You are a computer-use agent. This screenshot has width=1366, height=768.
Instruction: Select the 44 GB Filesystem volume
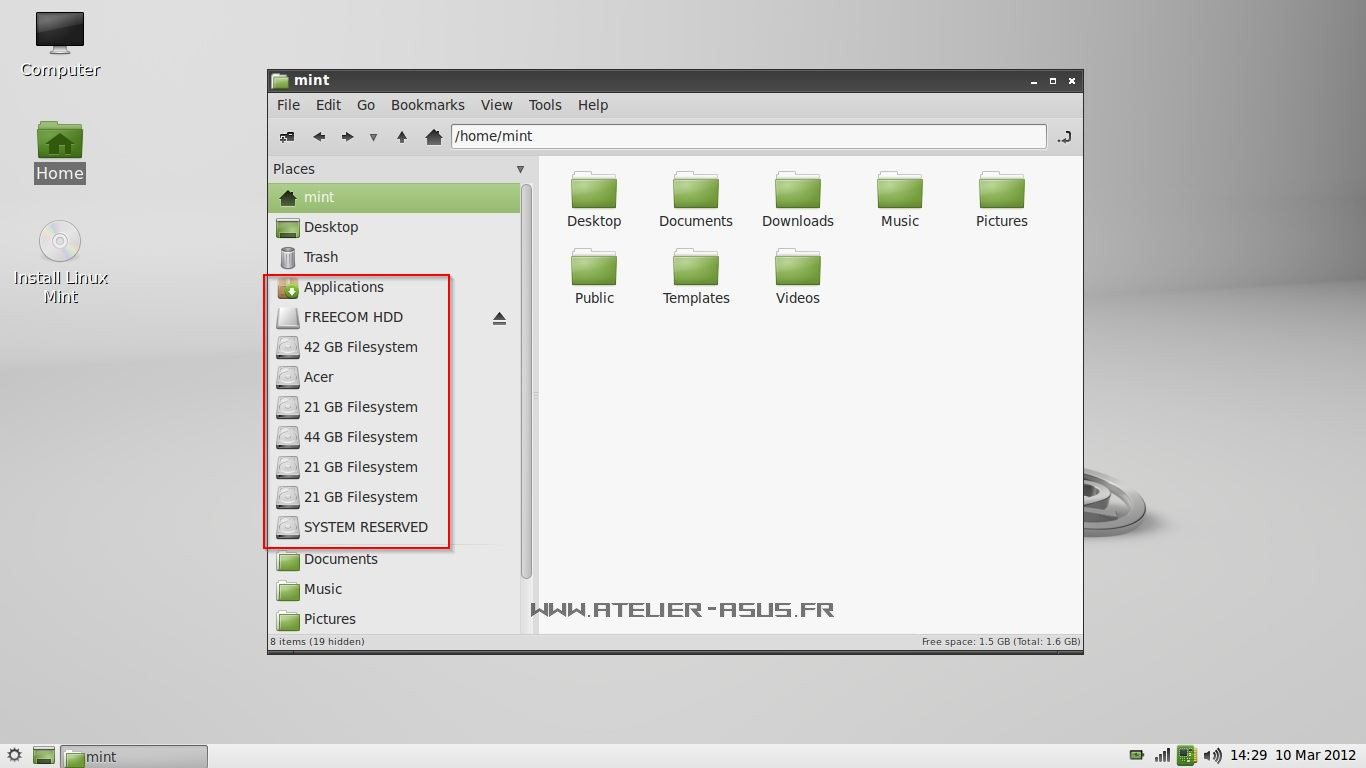pos(394,437)
